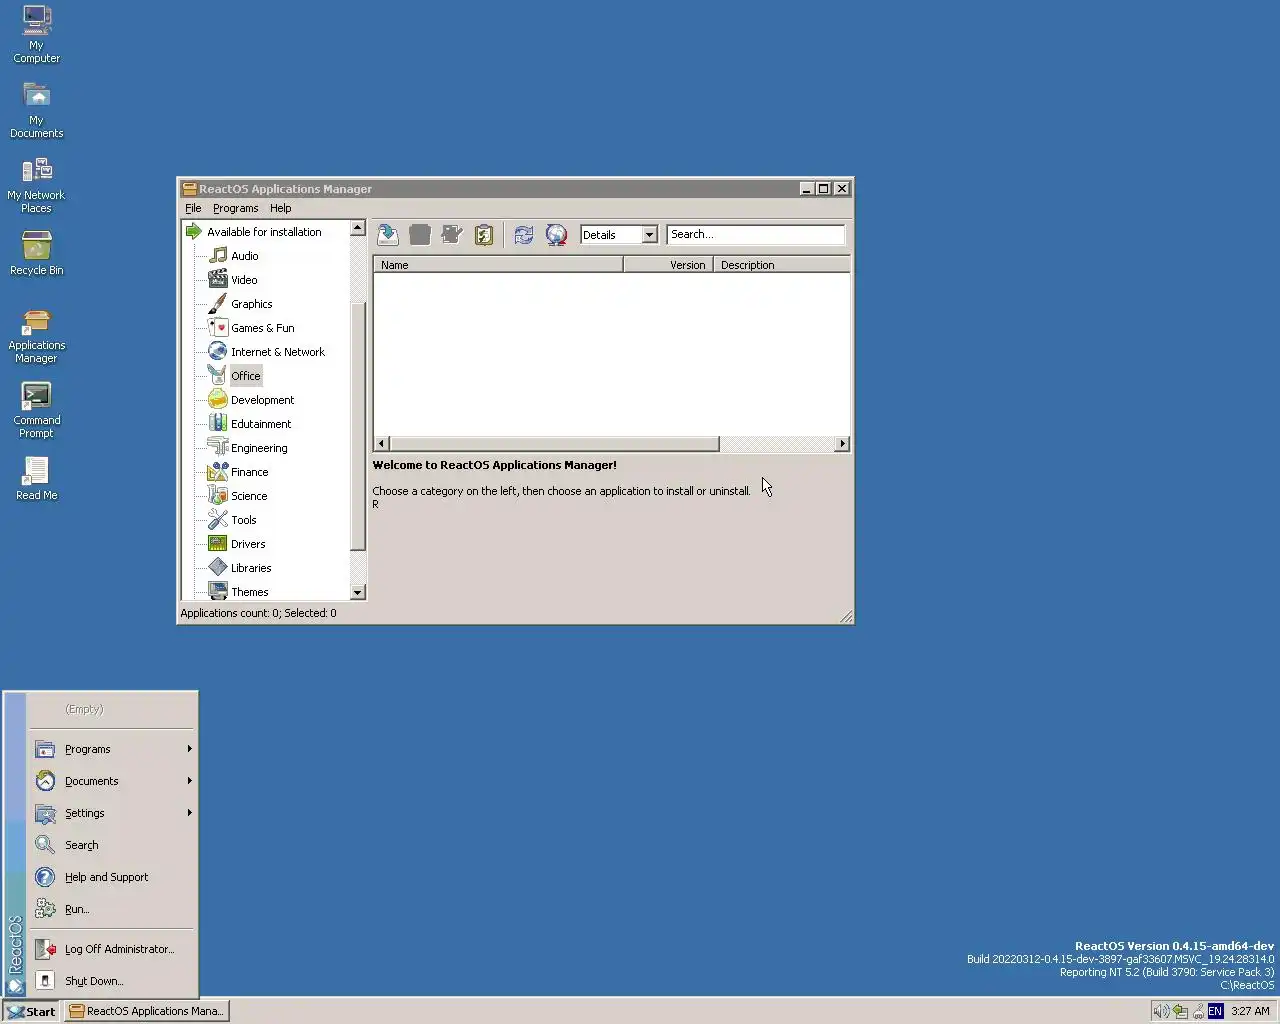The height and width of the screenshot is (1024, 1280).
Task: Click the EN keyboard language indicator
Action: 1215,1011
